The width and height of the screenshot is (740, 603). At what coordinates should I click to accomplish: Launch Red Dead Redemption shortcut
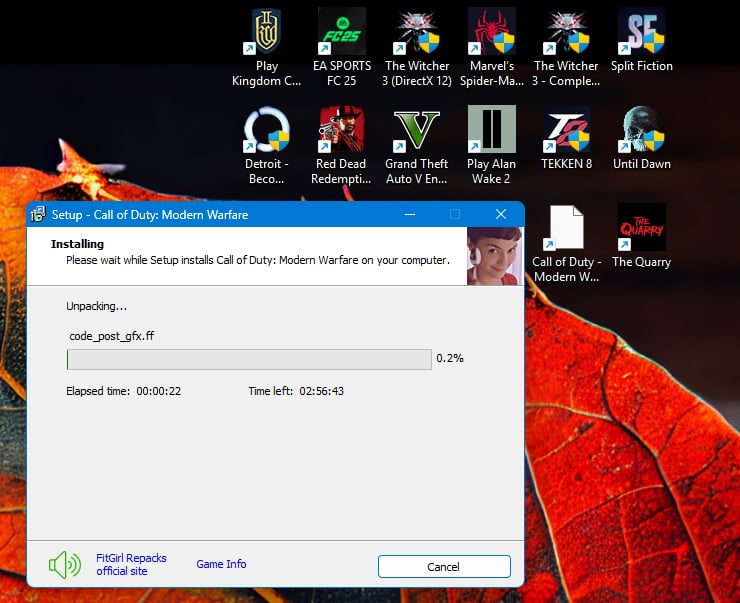pos(341,145)
